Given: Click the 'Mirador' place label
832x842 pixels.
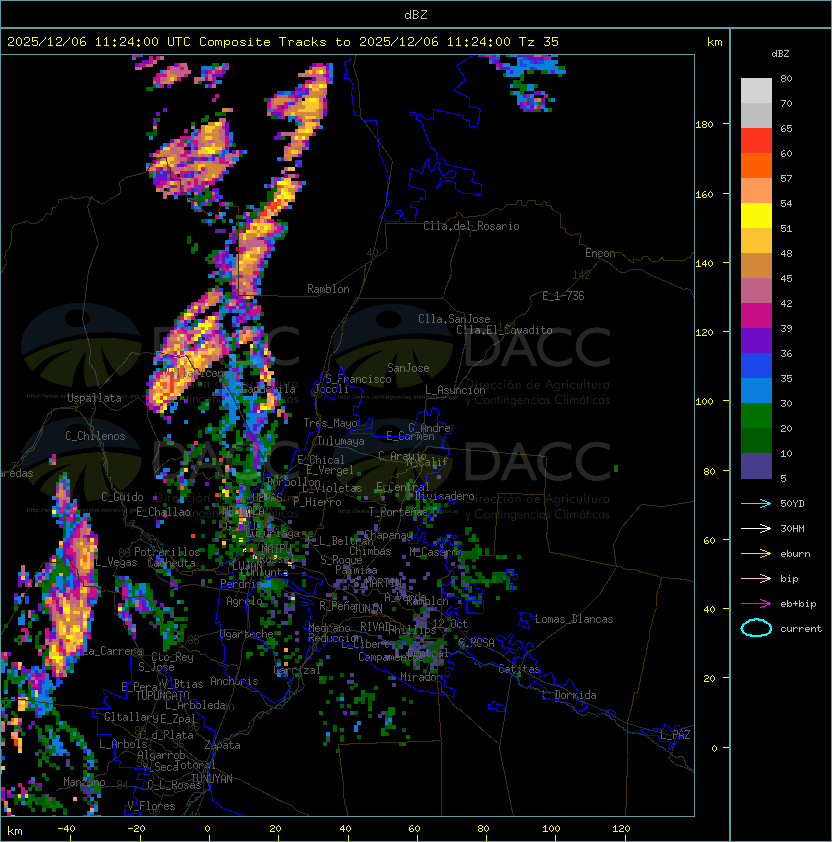Looking at the screenshot, I should coord(421,677).
